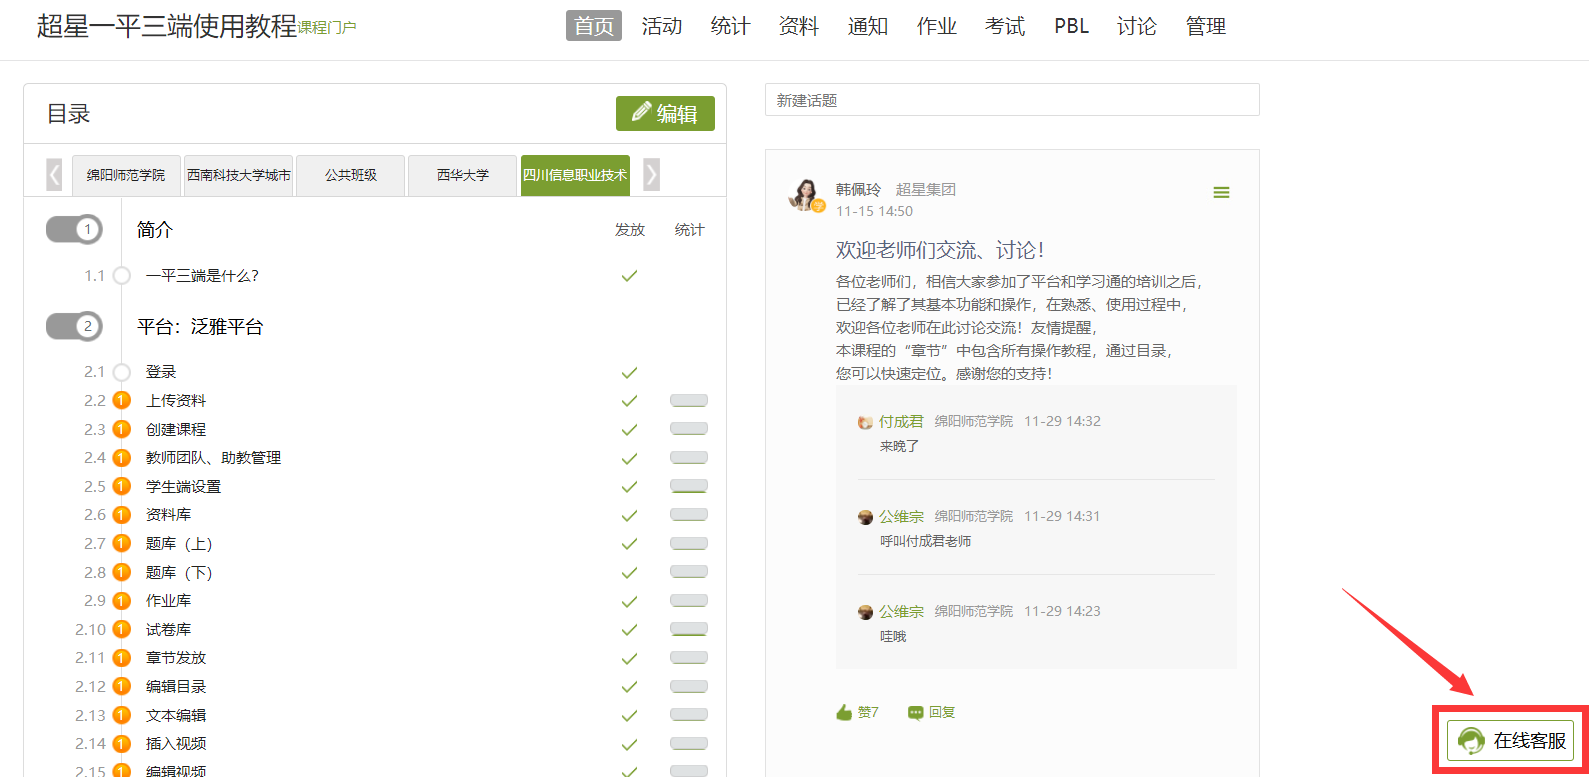The width and height of the screenshot is (1589, 777).
Task: Click the orange badge beside 题库（下）
Action: [122, 572]
